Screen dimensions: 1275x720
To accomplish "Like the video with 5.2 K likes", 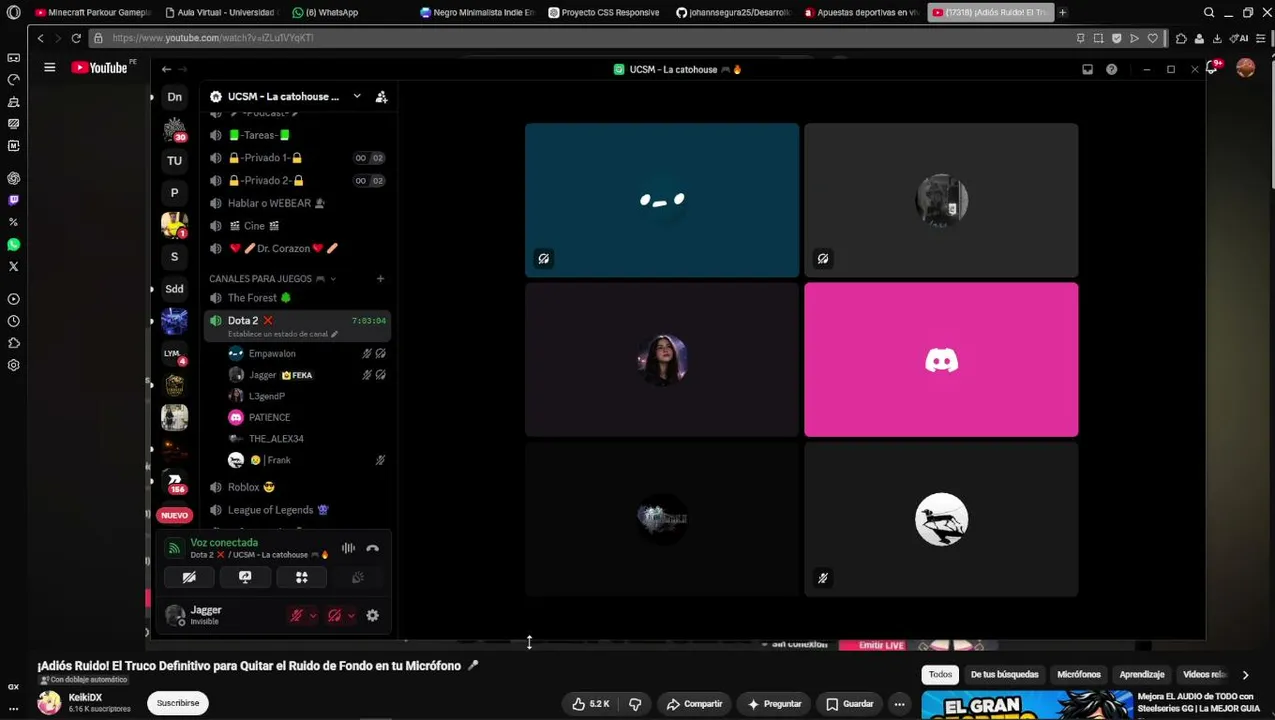I will [x=590, y=704].
